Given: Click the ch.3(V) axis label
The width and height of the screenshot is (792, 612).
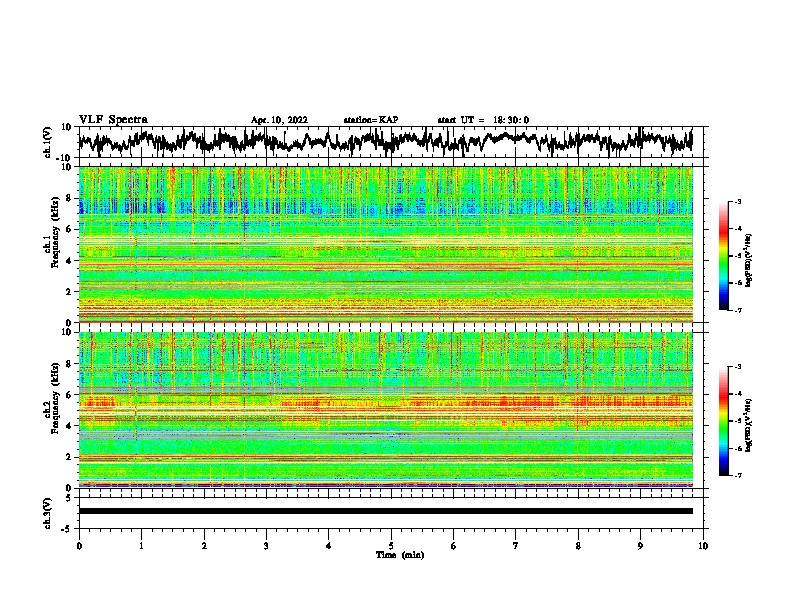Looking at the screenshot, I should coord(48,513).
